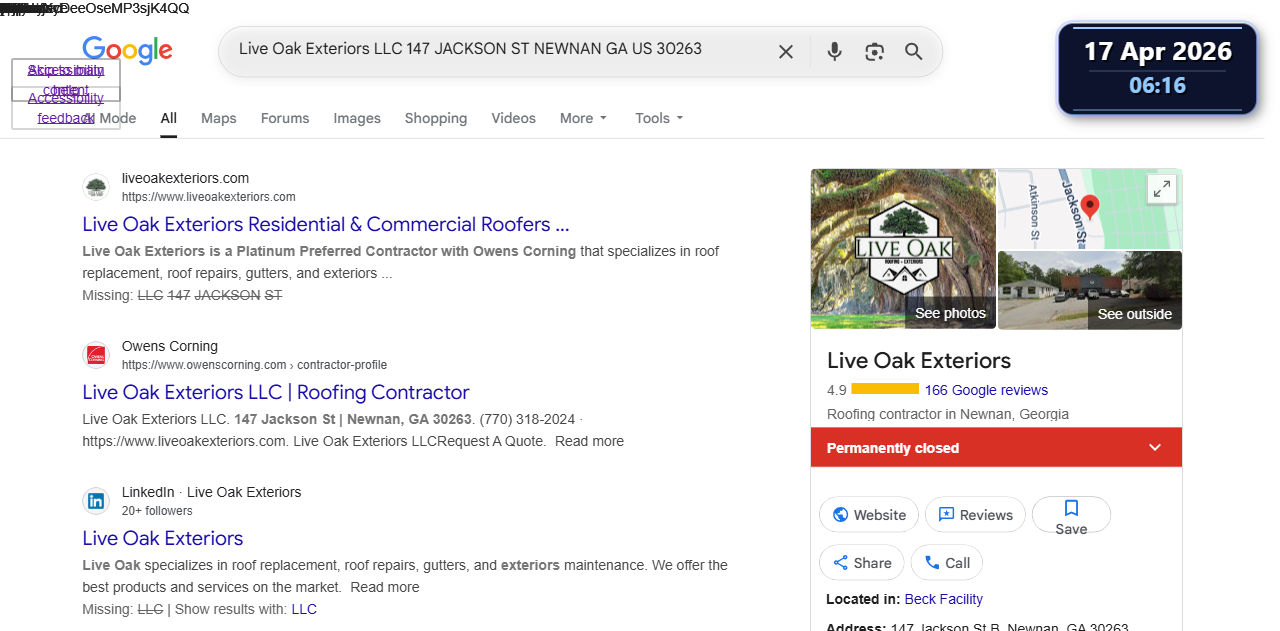Image resolution: width=1280 pixels, height=631 pixels.
Task: Click the liveoakexteriors.com favicon
Action: click(x=96, y=187)
